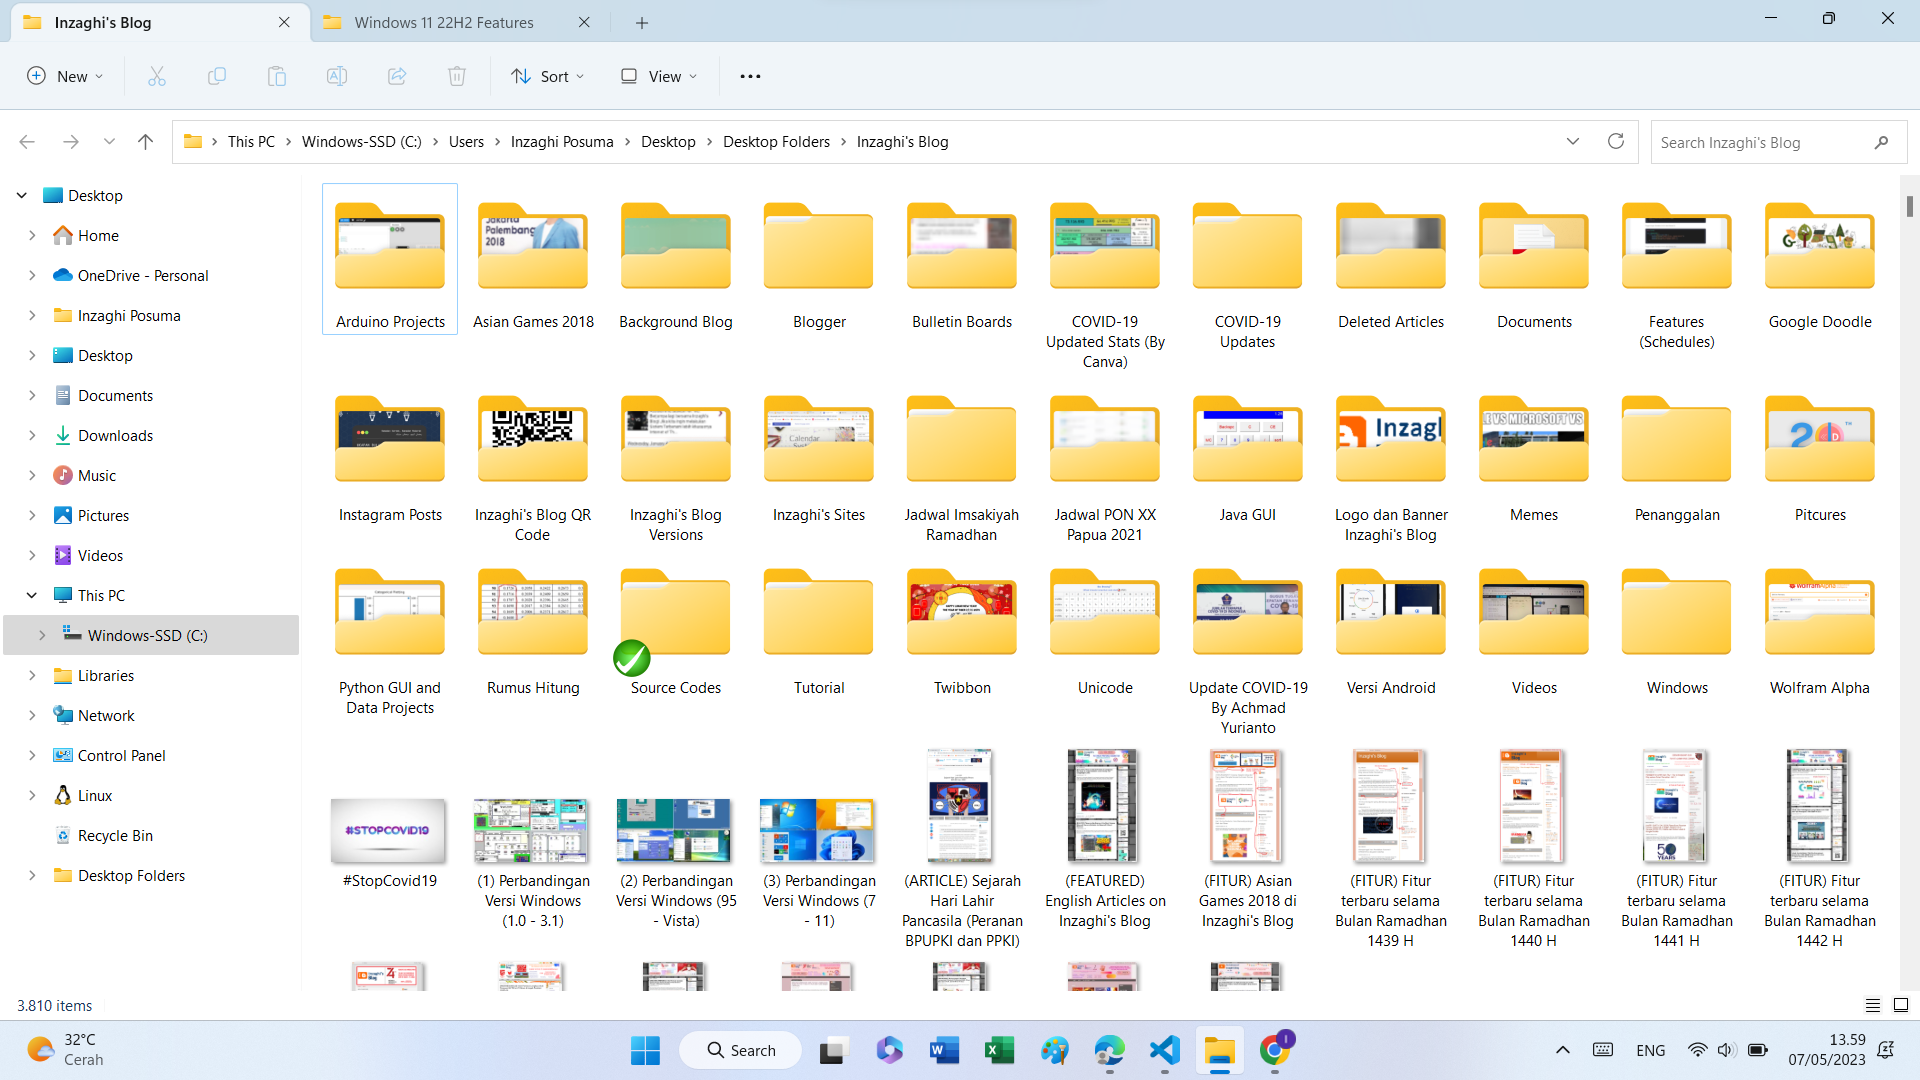The height and width of the screenshot is (1080, 1920).
Task: Open Task View on the taskbar
Action: point(832,1050)
